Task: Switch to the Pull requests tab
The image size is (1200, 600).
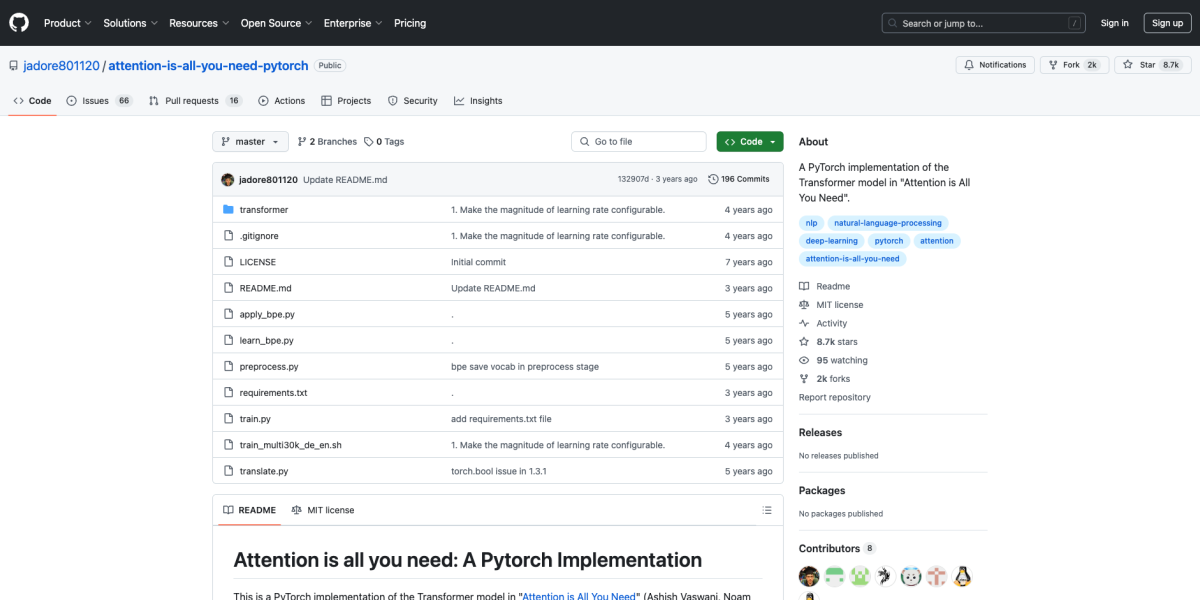Action: (x=191, y=100)
